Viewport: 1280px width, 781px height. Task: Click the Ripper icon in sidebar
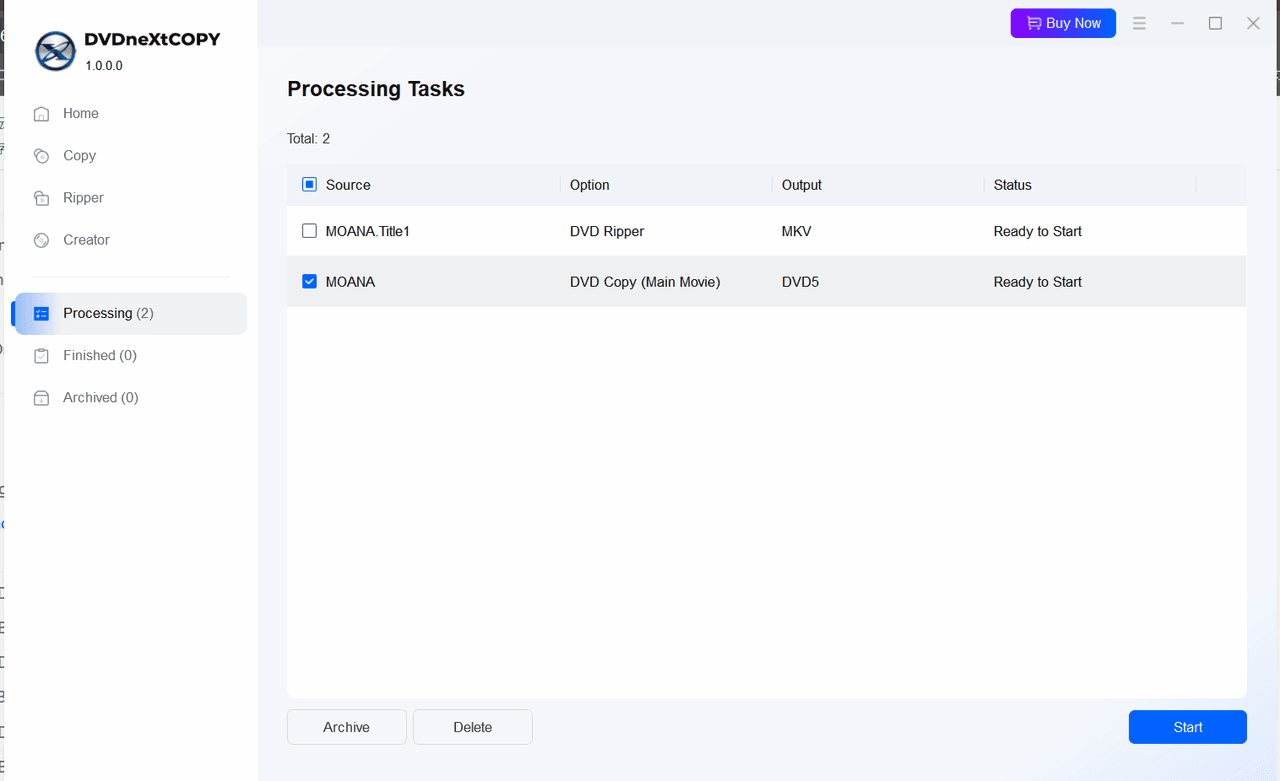pyautogui.click(x=41, y=198)
